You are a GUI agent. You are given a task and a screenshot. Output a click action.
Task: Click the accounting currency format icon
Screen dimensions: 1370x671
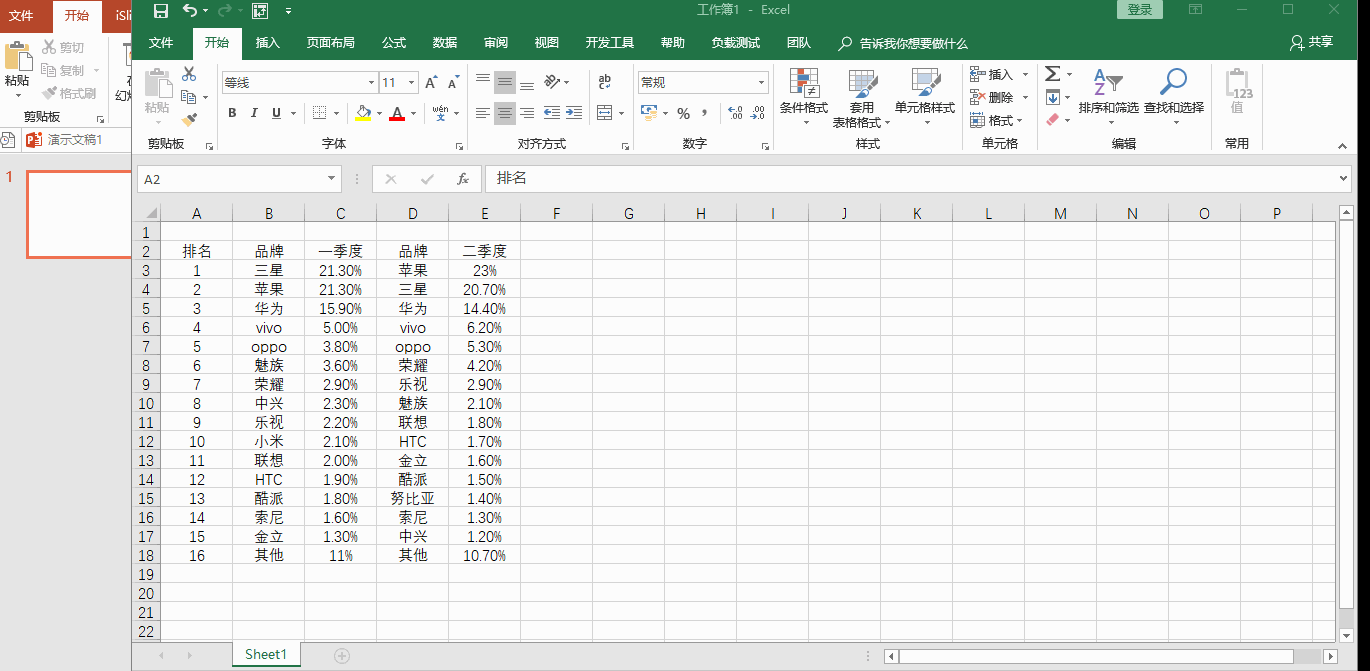649,113
